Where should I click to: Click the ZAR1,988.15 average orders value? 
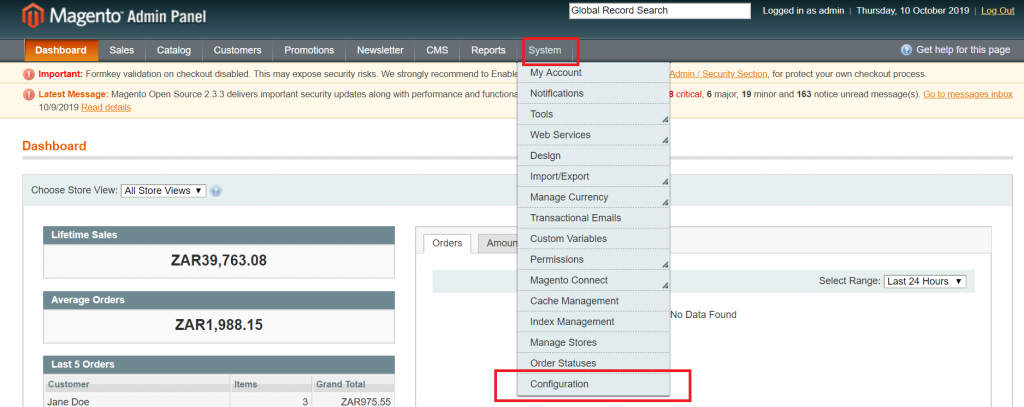[x=219, y=325]
